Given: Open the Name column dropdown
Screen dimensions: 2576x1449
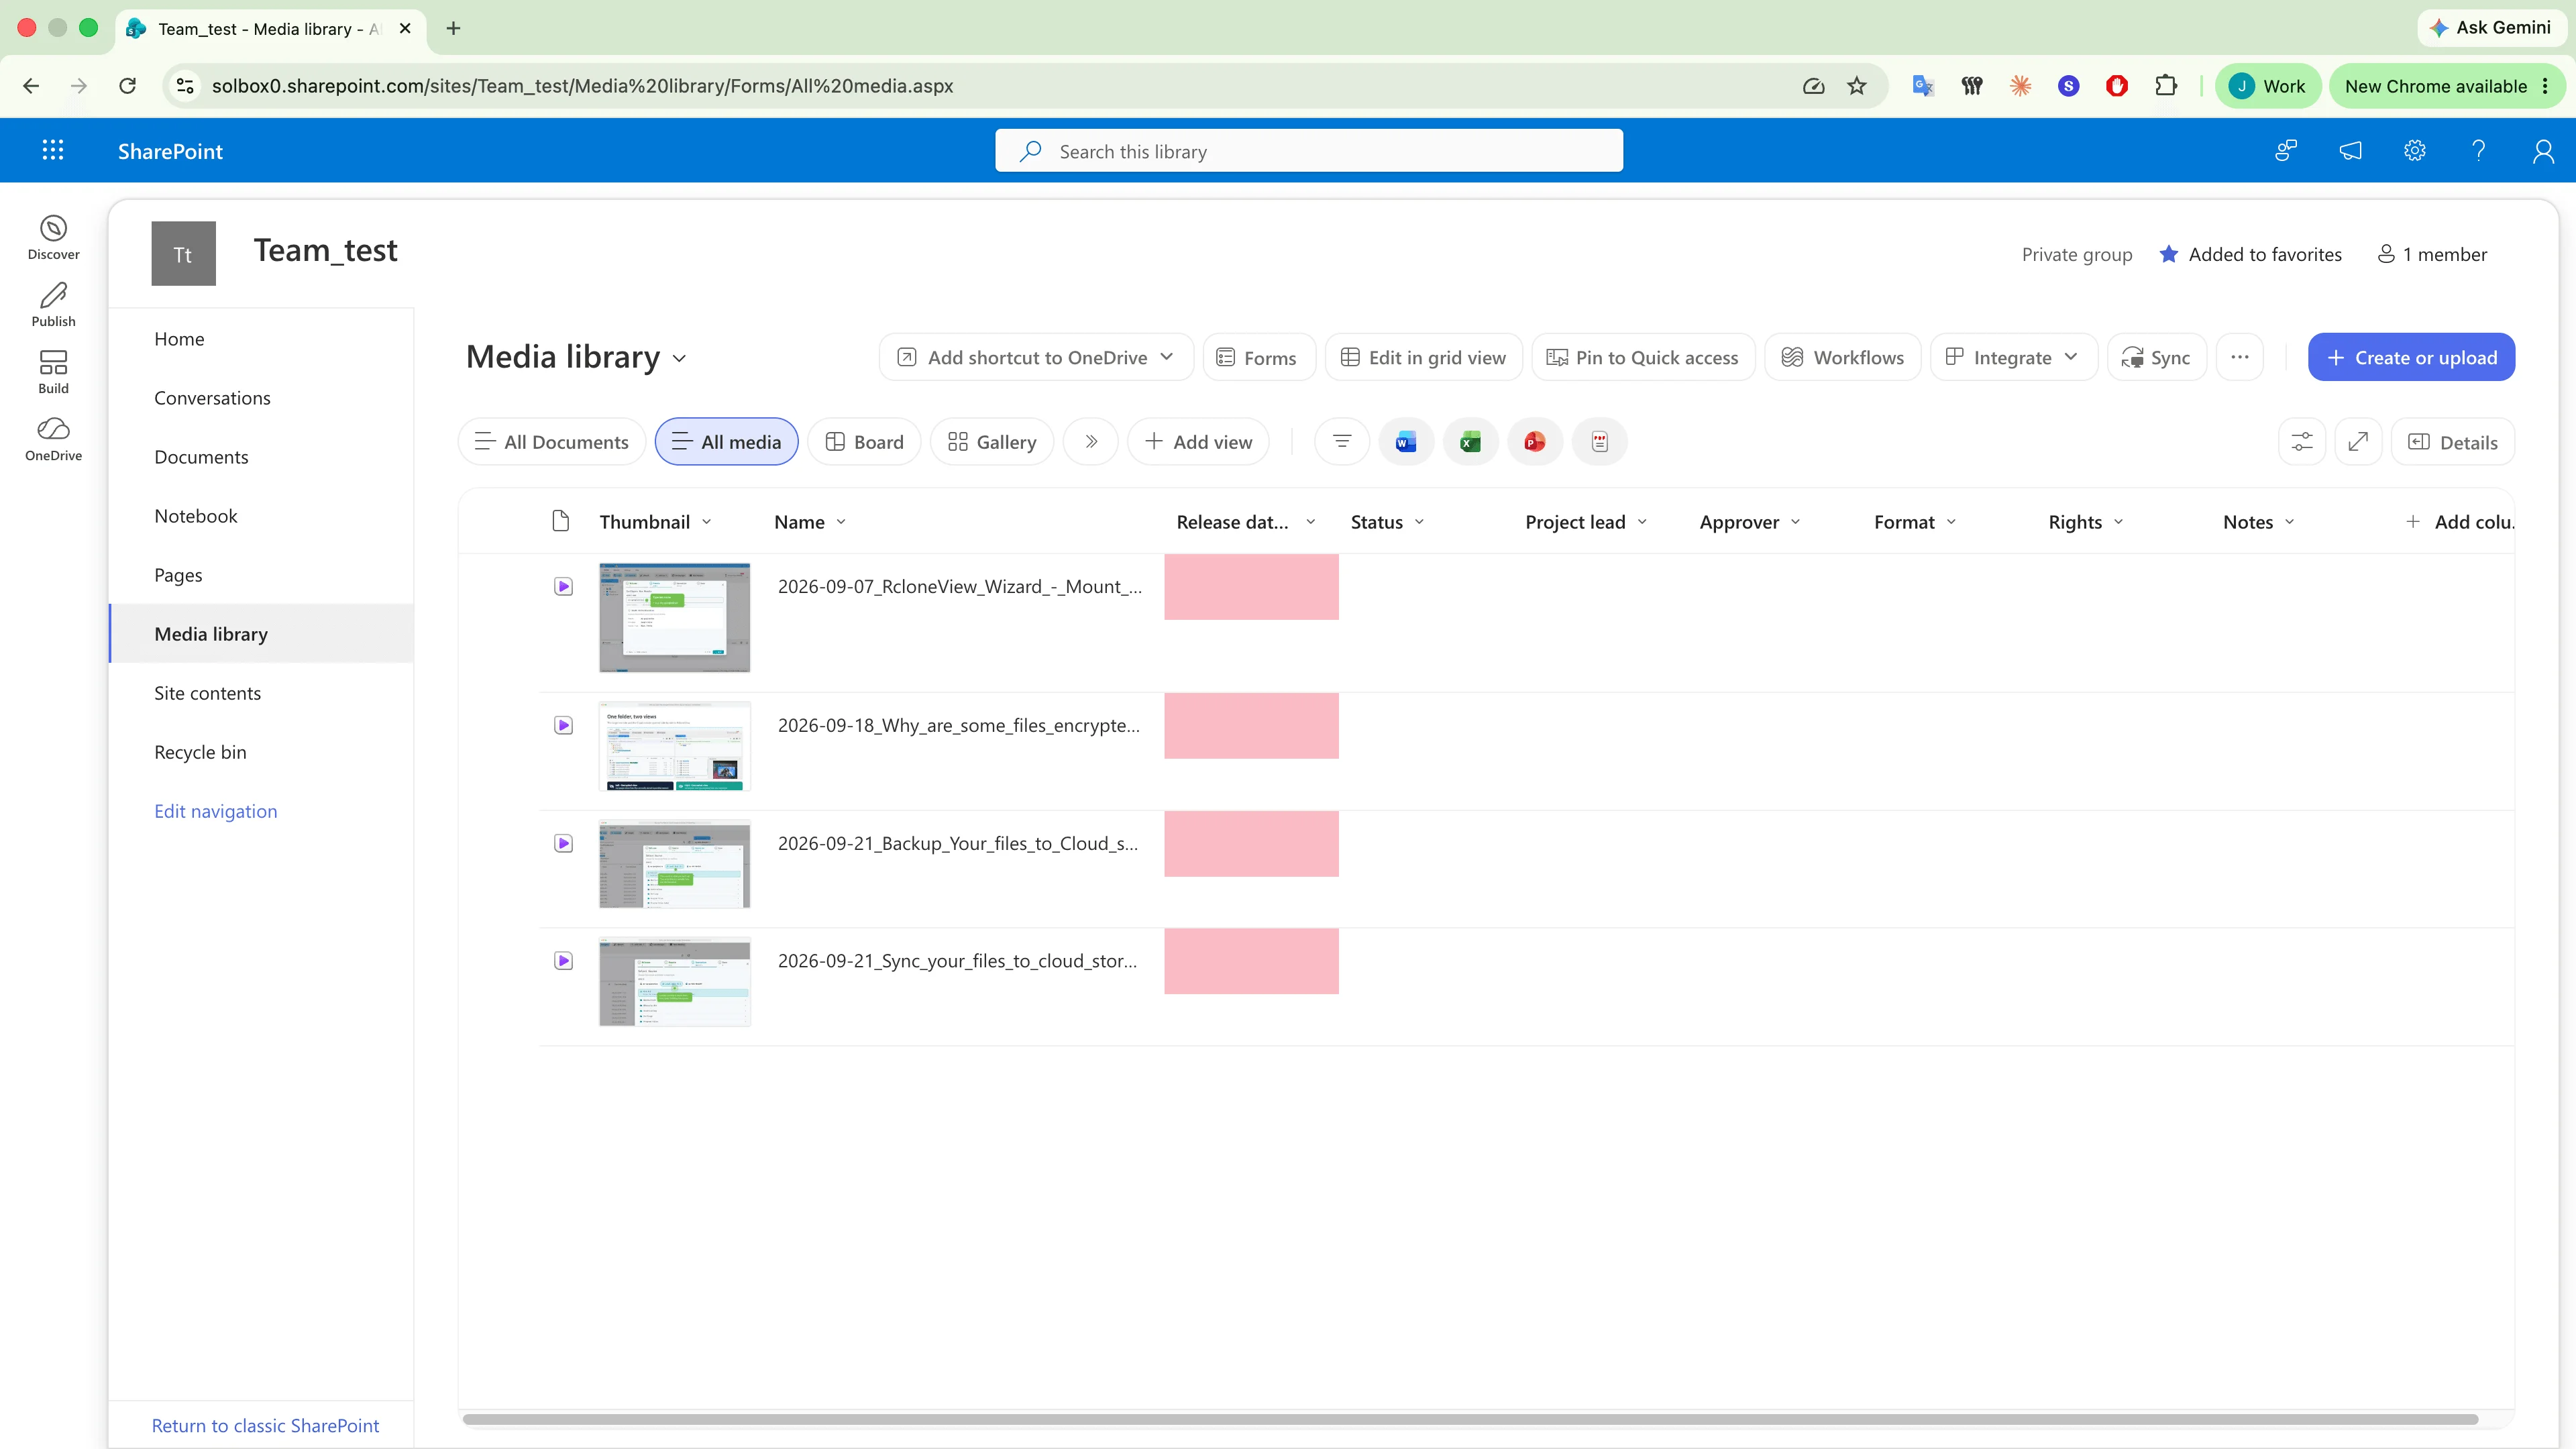Looking at the screenshot, I should tap(841, 522).
